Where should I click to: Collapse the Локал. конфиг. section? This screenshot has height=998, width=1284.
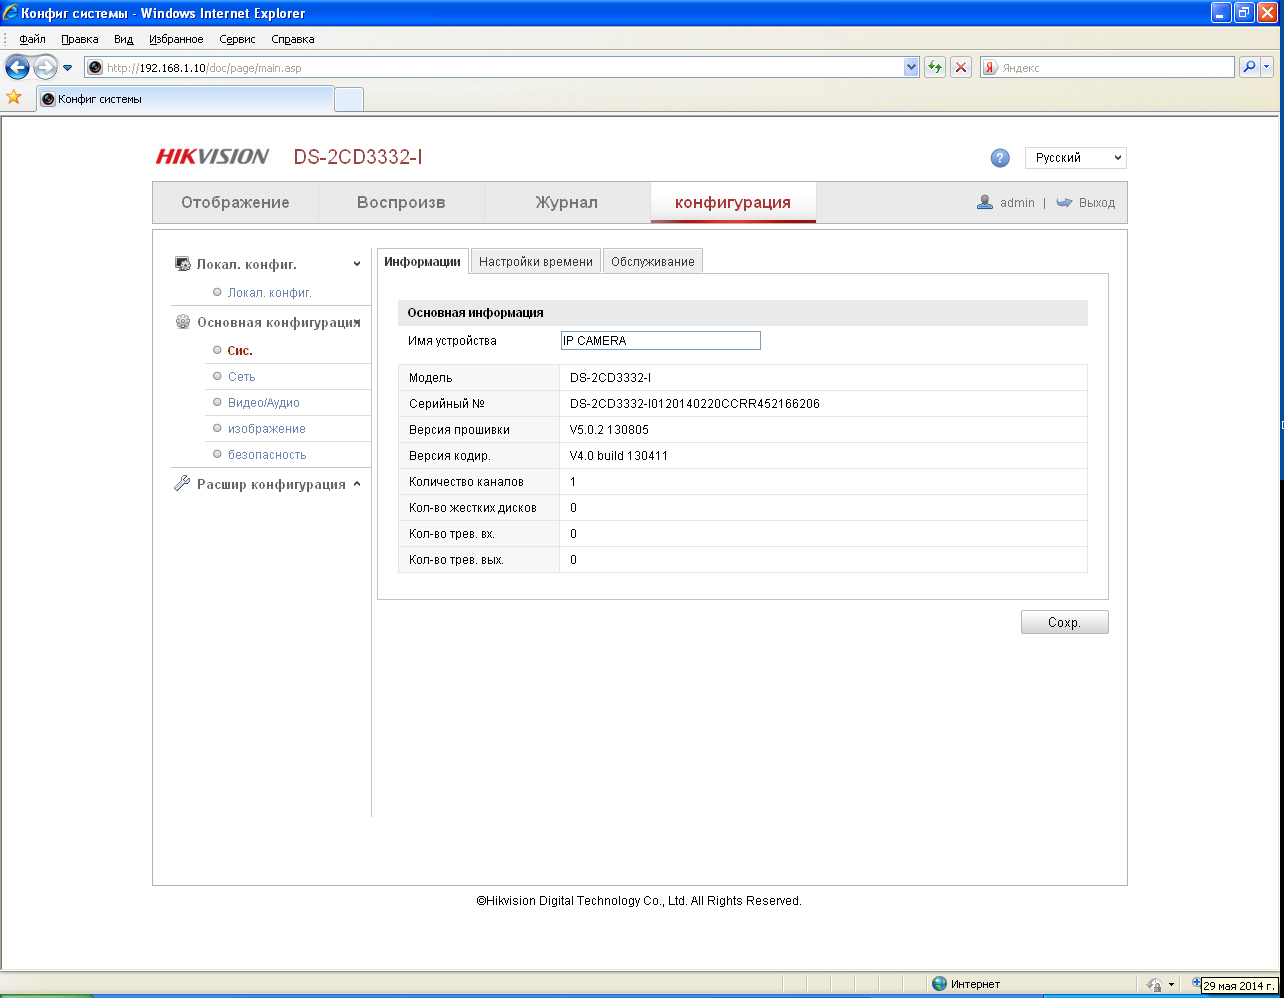[357, 264]
